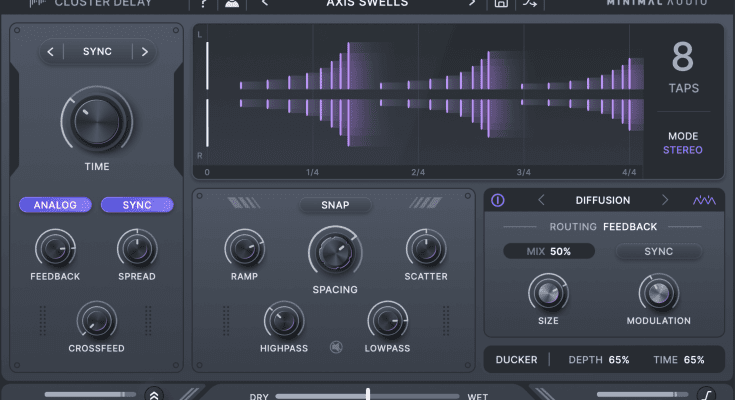The height and width of the screenshot is (400, 735).
Task: Click the user account icon
Action: click(x=233, y=4)
